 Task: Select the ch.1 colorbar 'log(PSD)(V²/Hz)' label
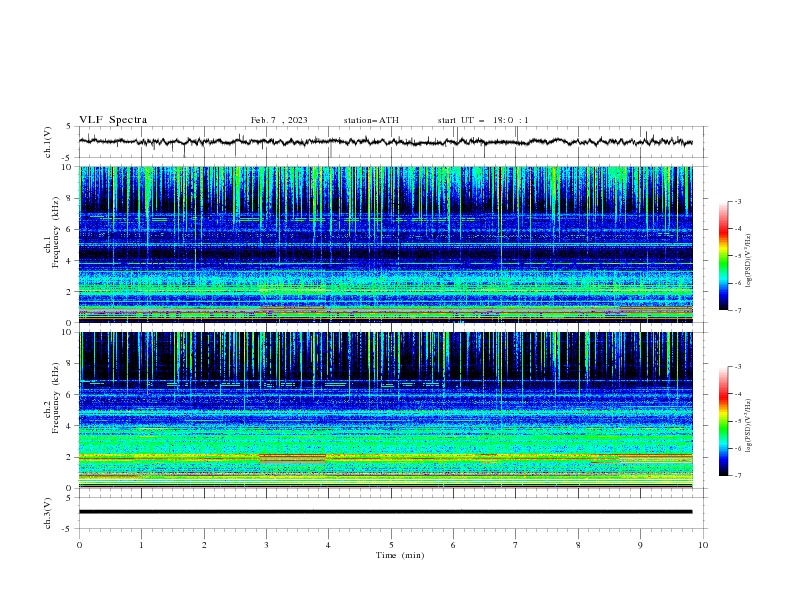coord(748,261)
